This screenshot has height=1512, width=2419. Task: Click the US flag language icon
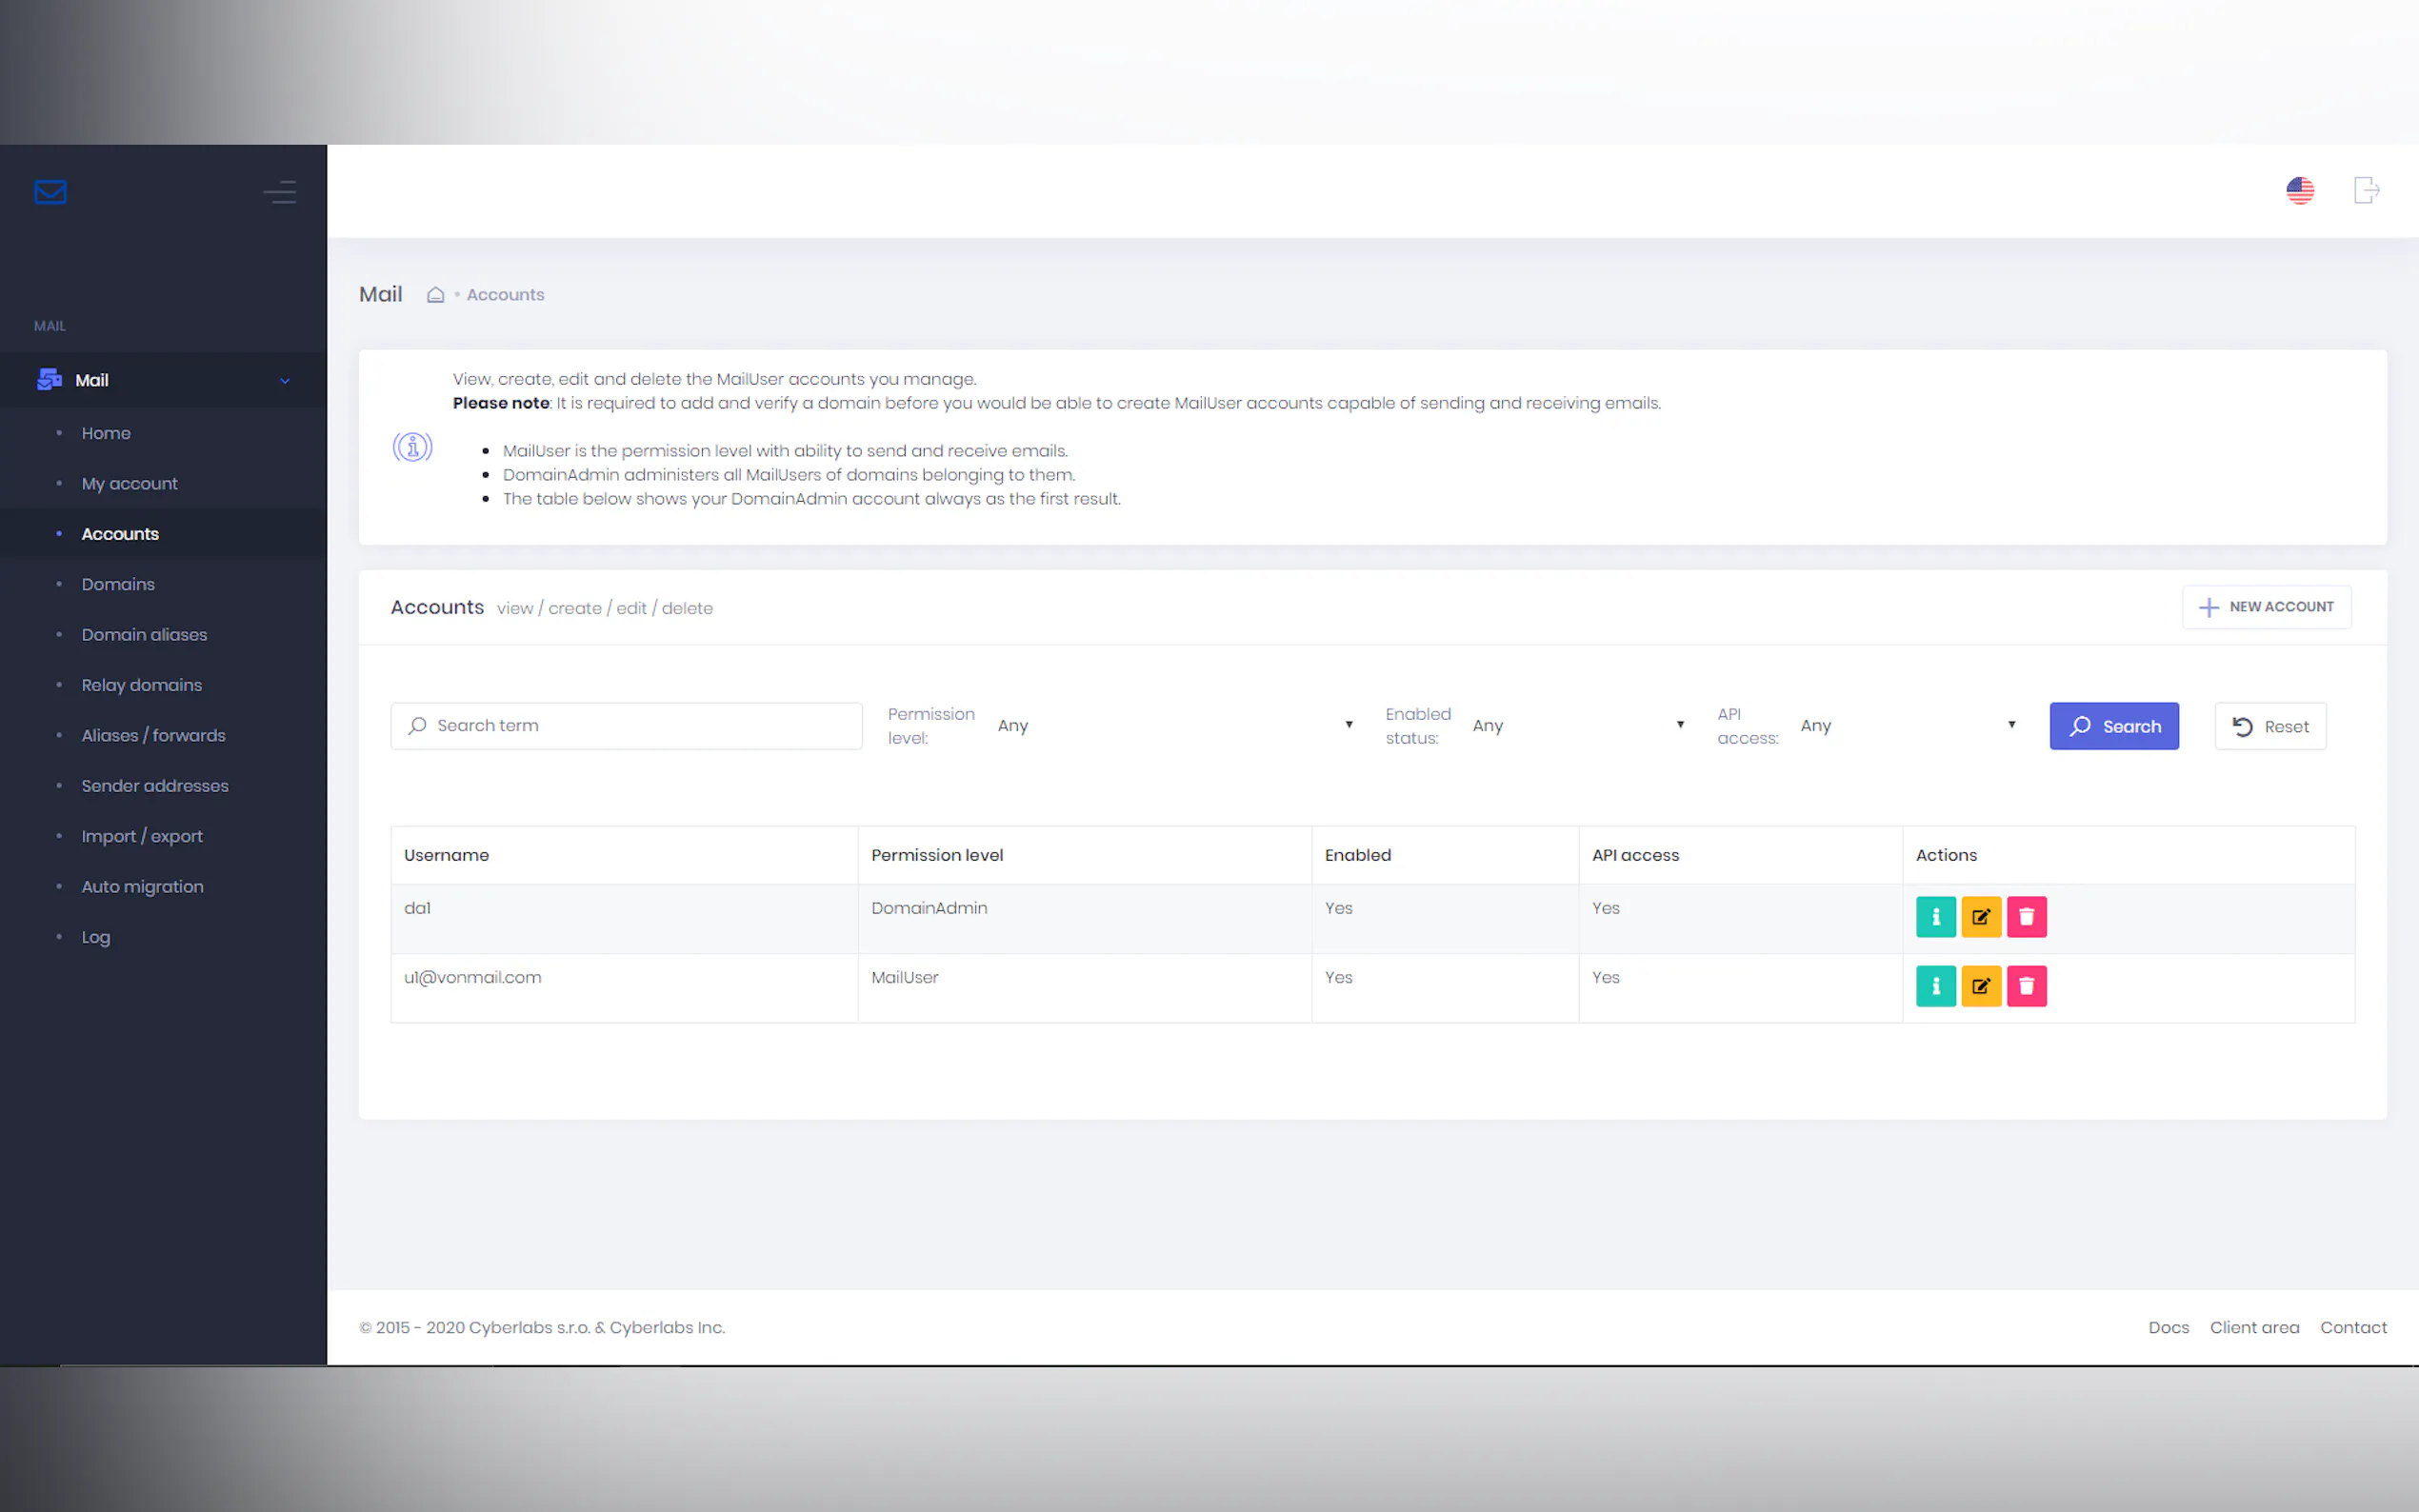coord(2299,190)
